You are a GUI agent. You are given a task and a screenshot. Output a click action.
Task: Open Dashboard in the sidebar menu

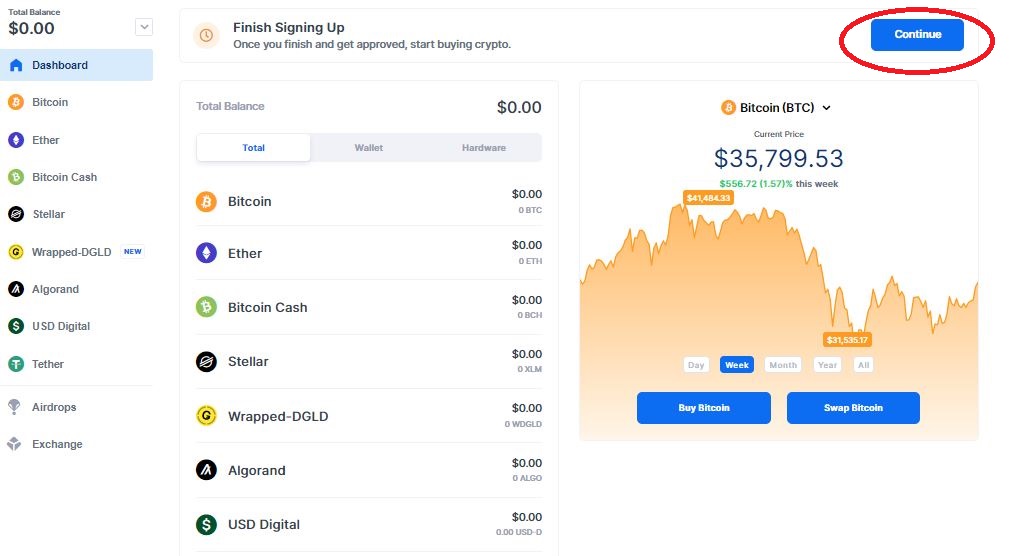coord(60,65)
